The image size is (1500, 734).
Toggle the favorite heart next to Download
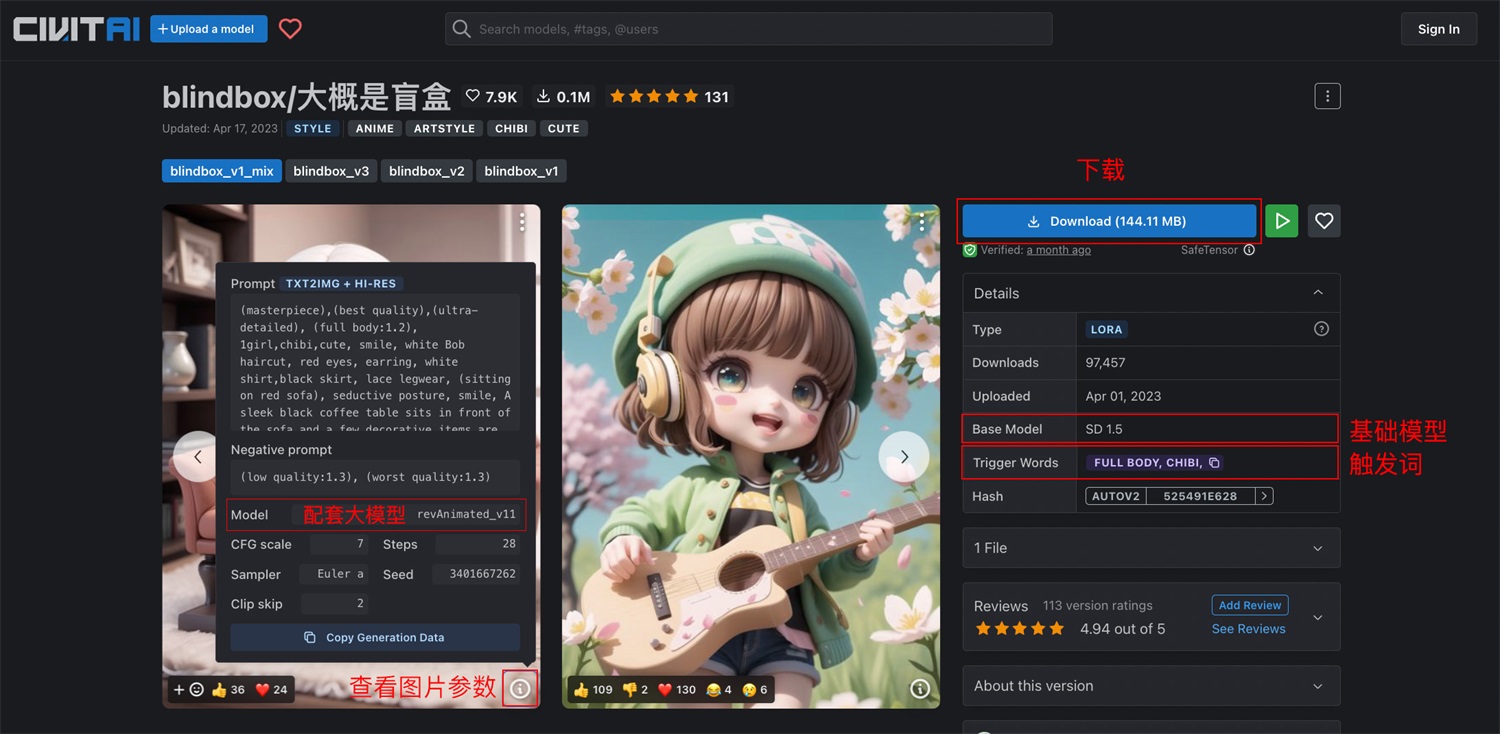[1323, 220]
